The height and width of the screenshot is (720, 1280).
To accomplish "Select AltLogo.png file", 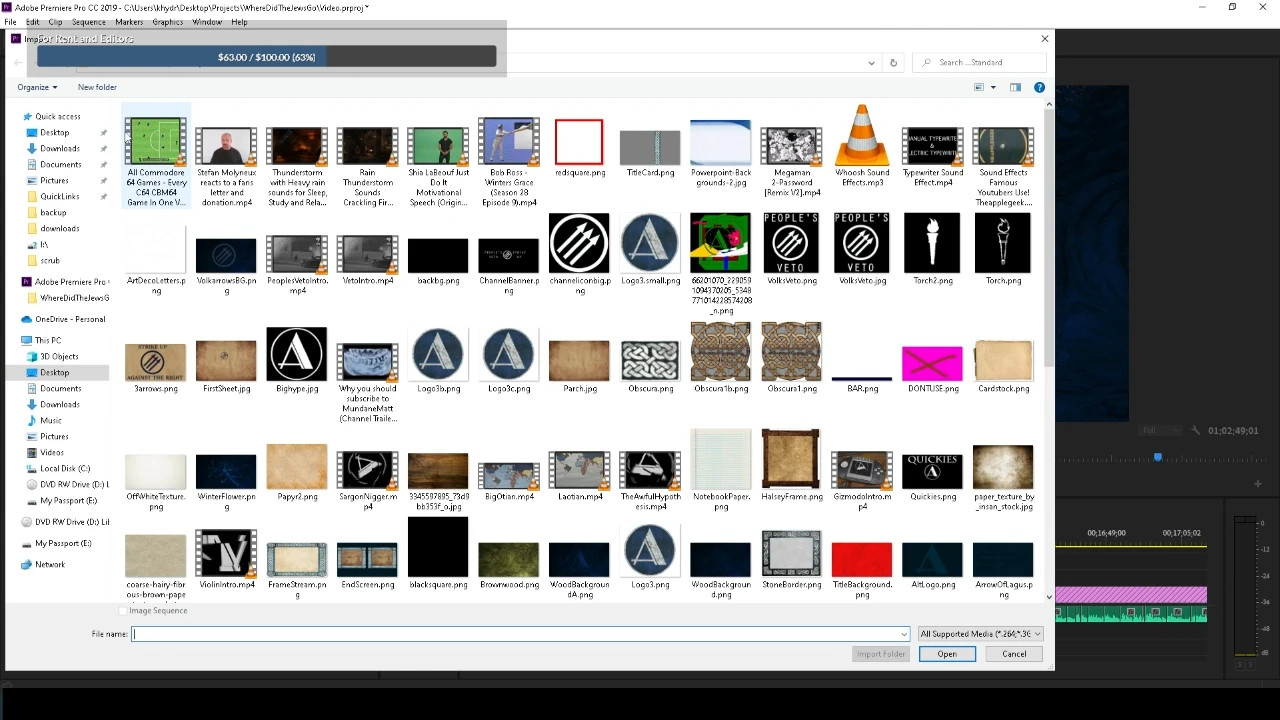I will [933, 565].
